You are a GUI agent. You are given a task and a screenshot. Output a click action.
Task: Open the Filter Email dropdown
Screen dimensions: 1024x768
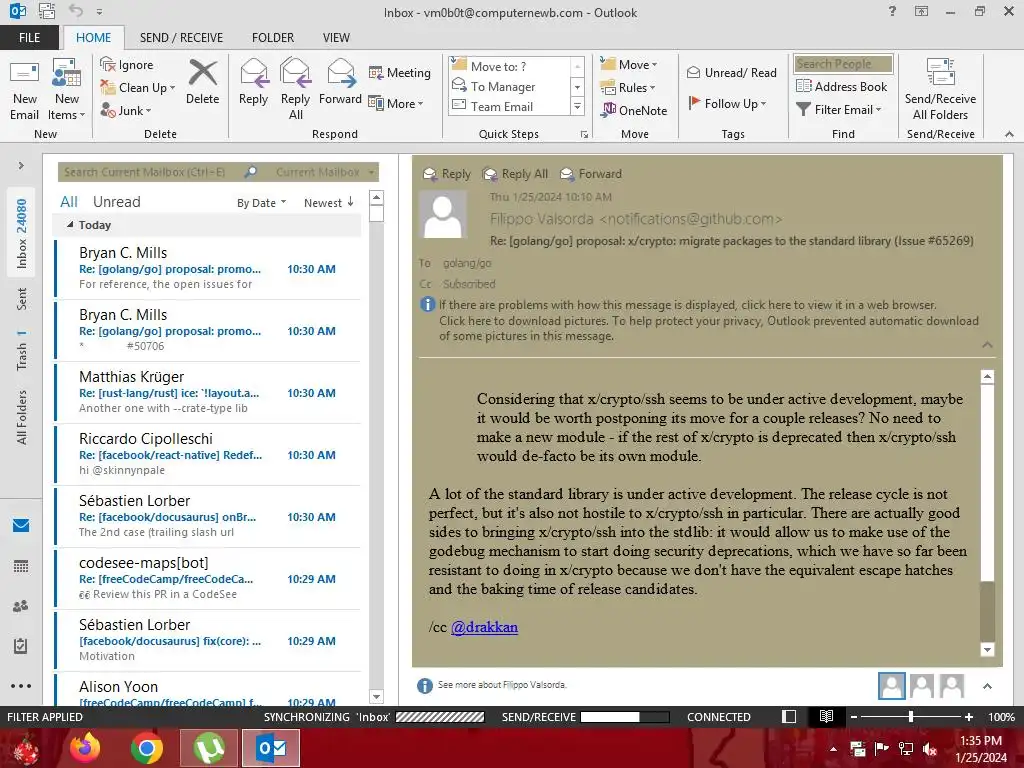(839, 110)
